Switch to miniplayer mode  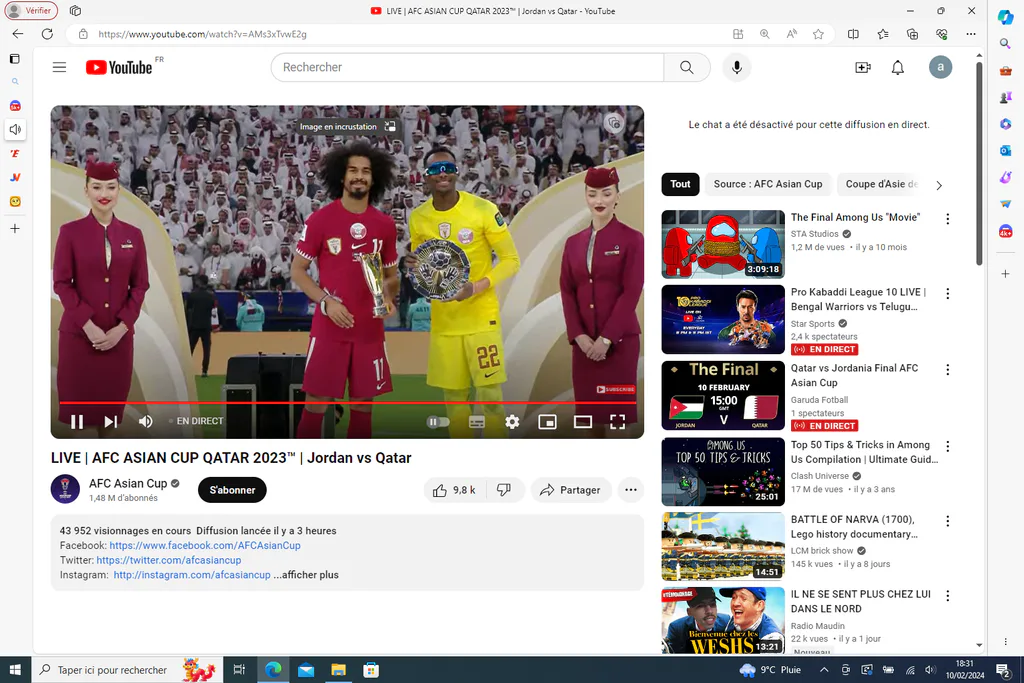[x=547, y=422]
